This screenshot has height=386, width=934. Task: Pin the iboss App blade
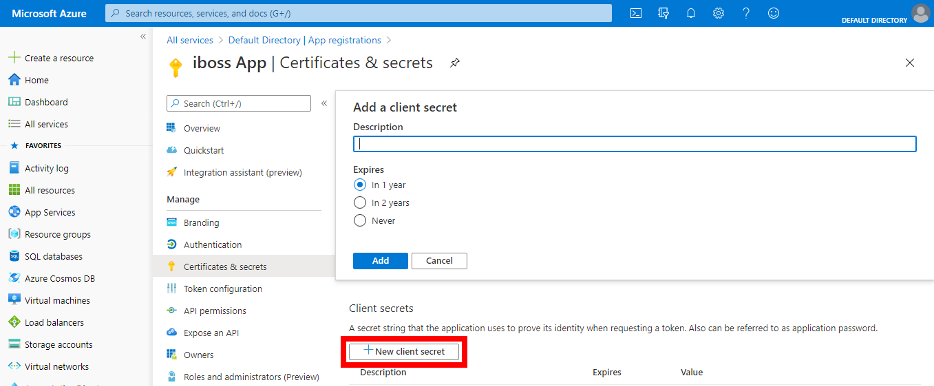tap(454, 63)
